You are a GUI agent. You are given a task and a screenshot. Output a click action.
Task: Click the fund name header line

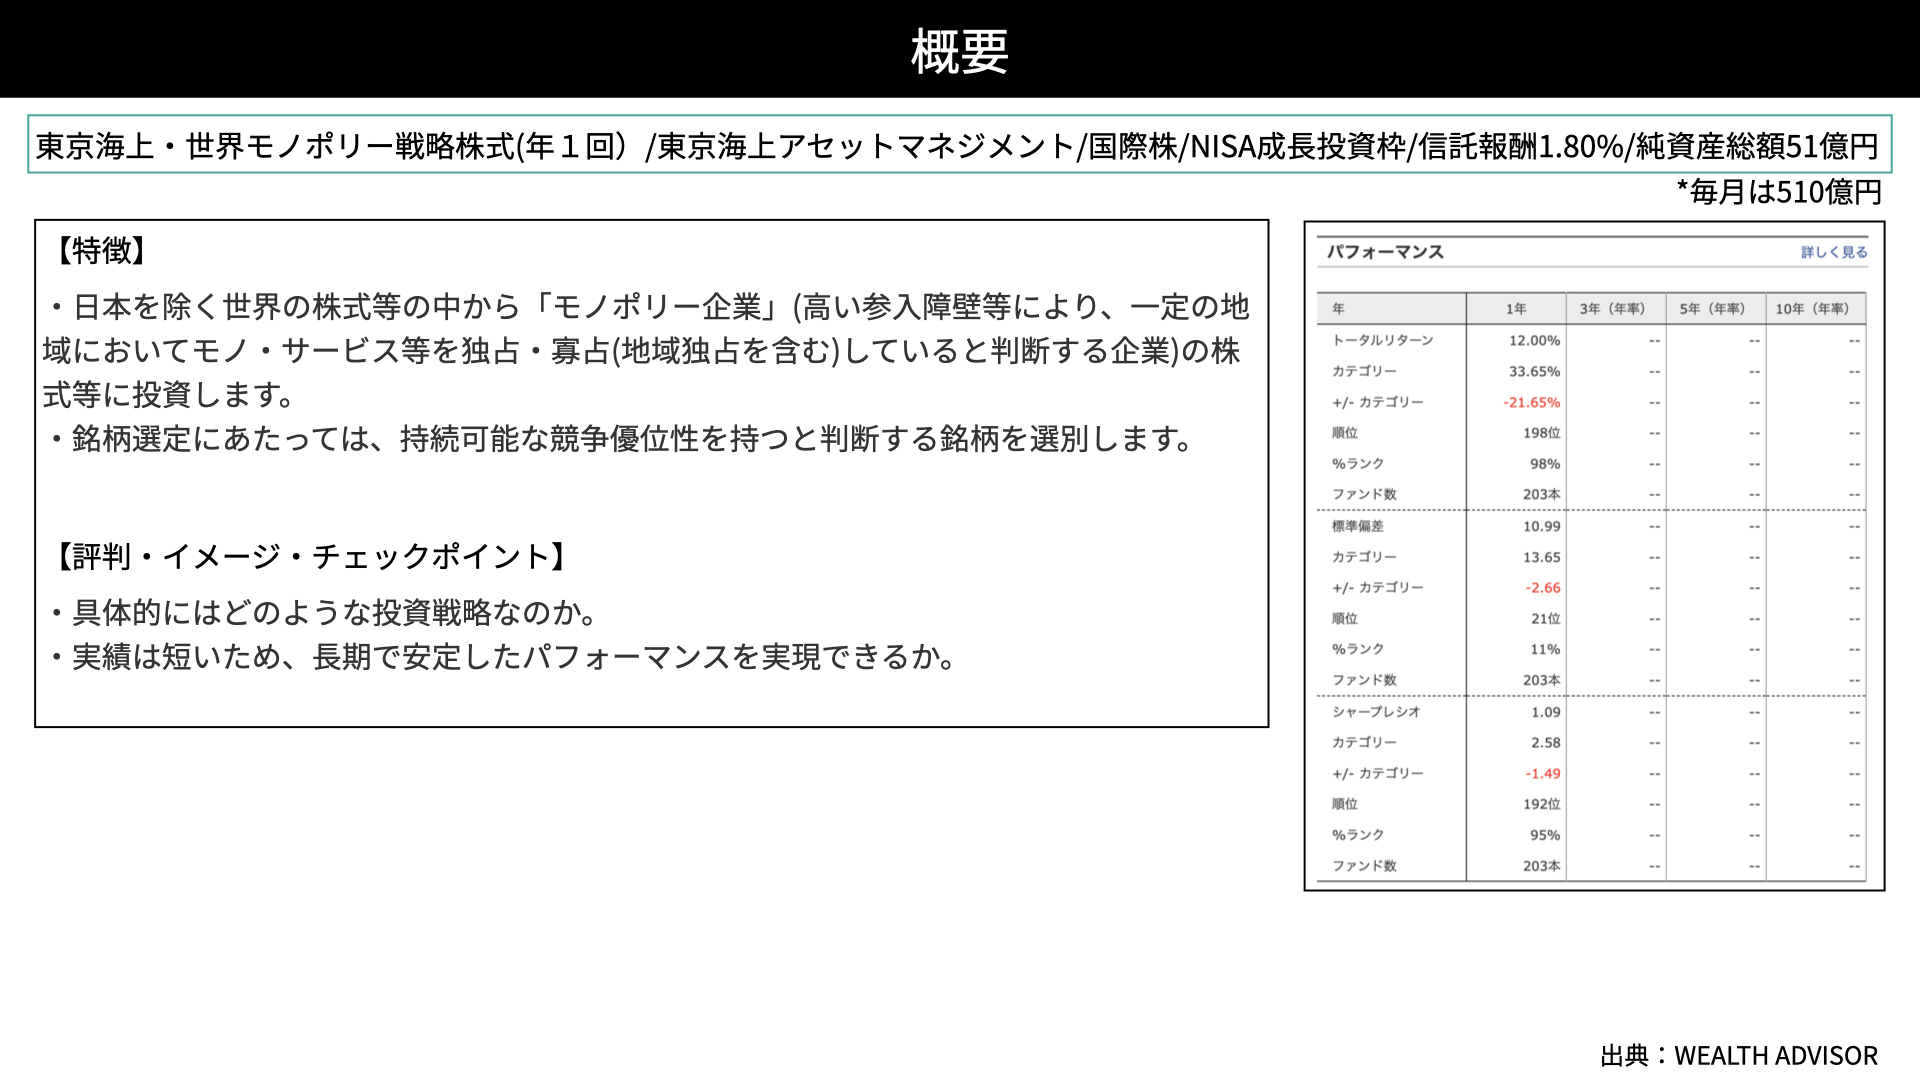click(x=959, y=145)
